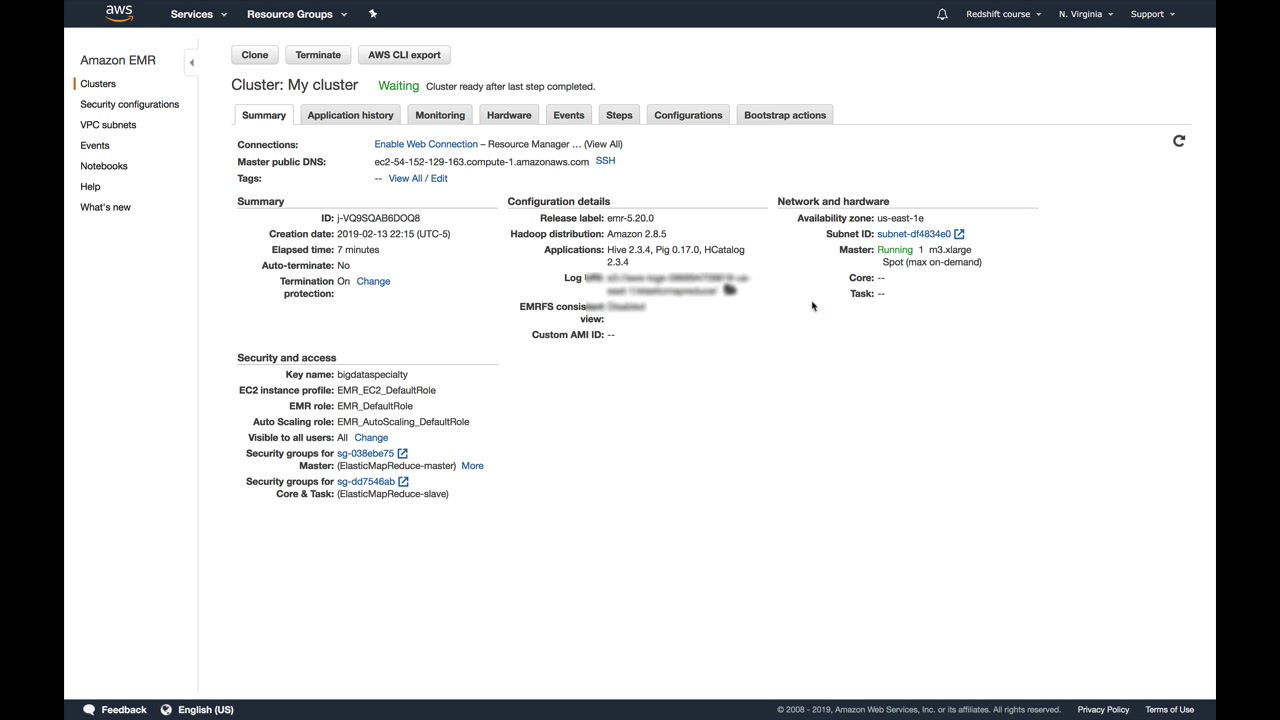Open Events in the sidebar
The image size is (1280, 720).
[x=95, y=146]
